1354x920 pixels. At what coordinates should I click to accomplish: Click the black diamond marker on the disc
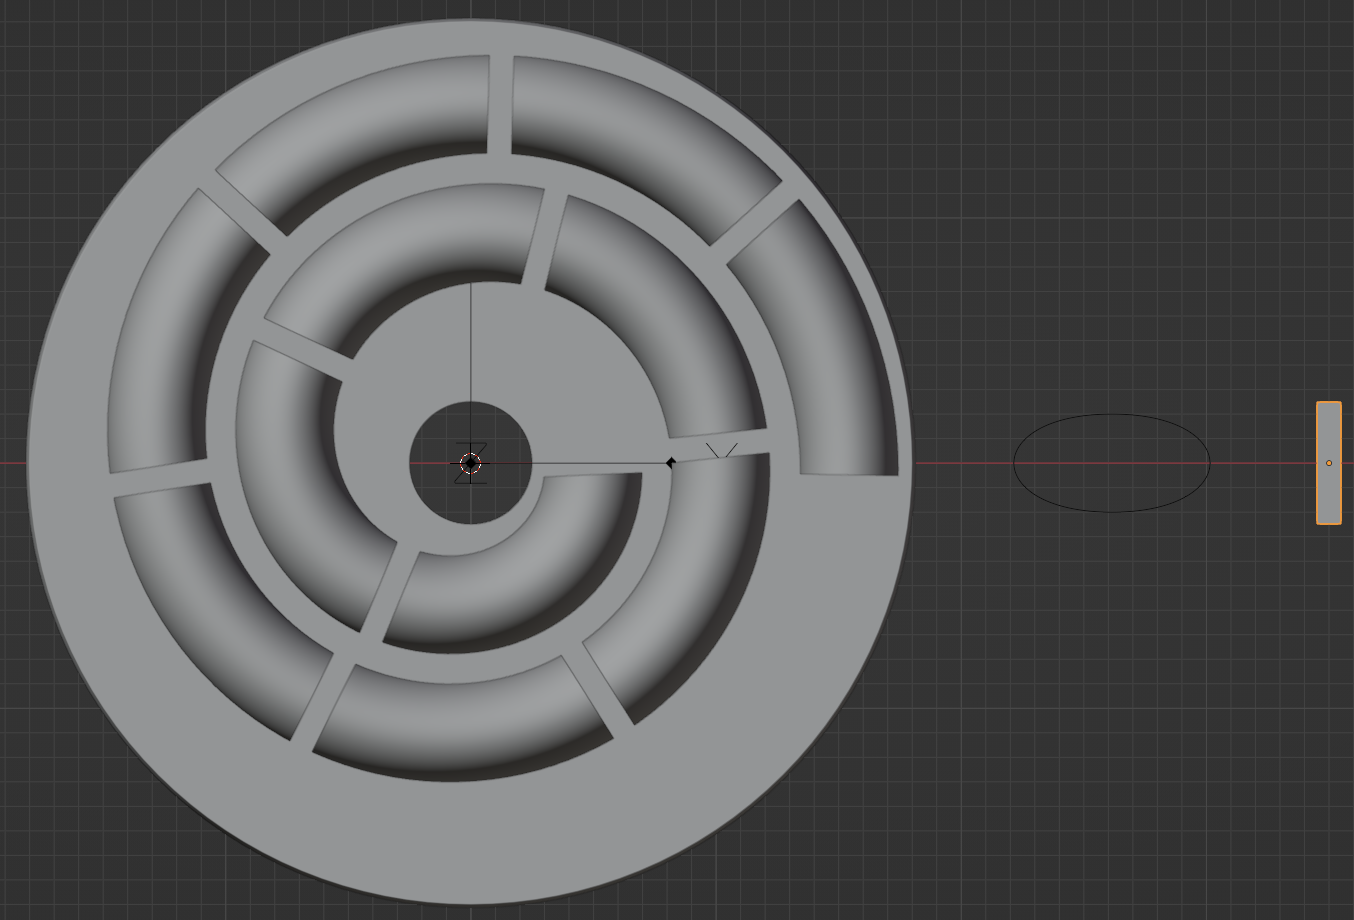pos(670,462)
